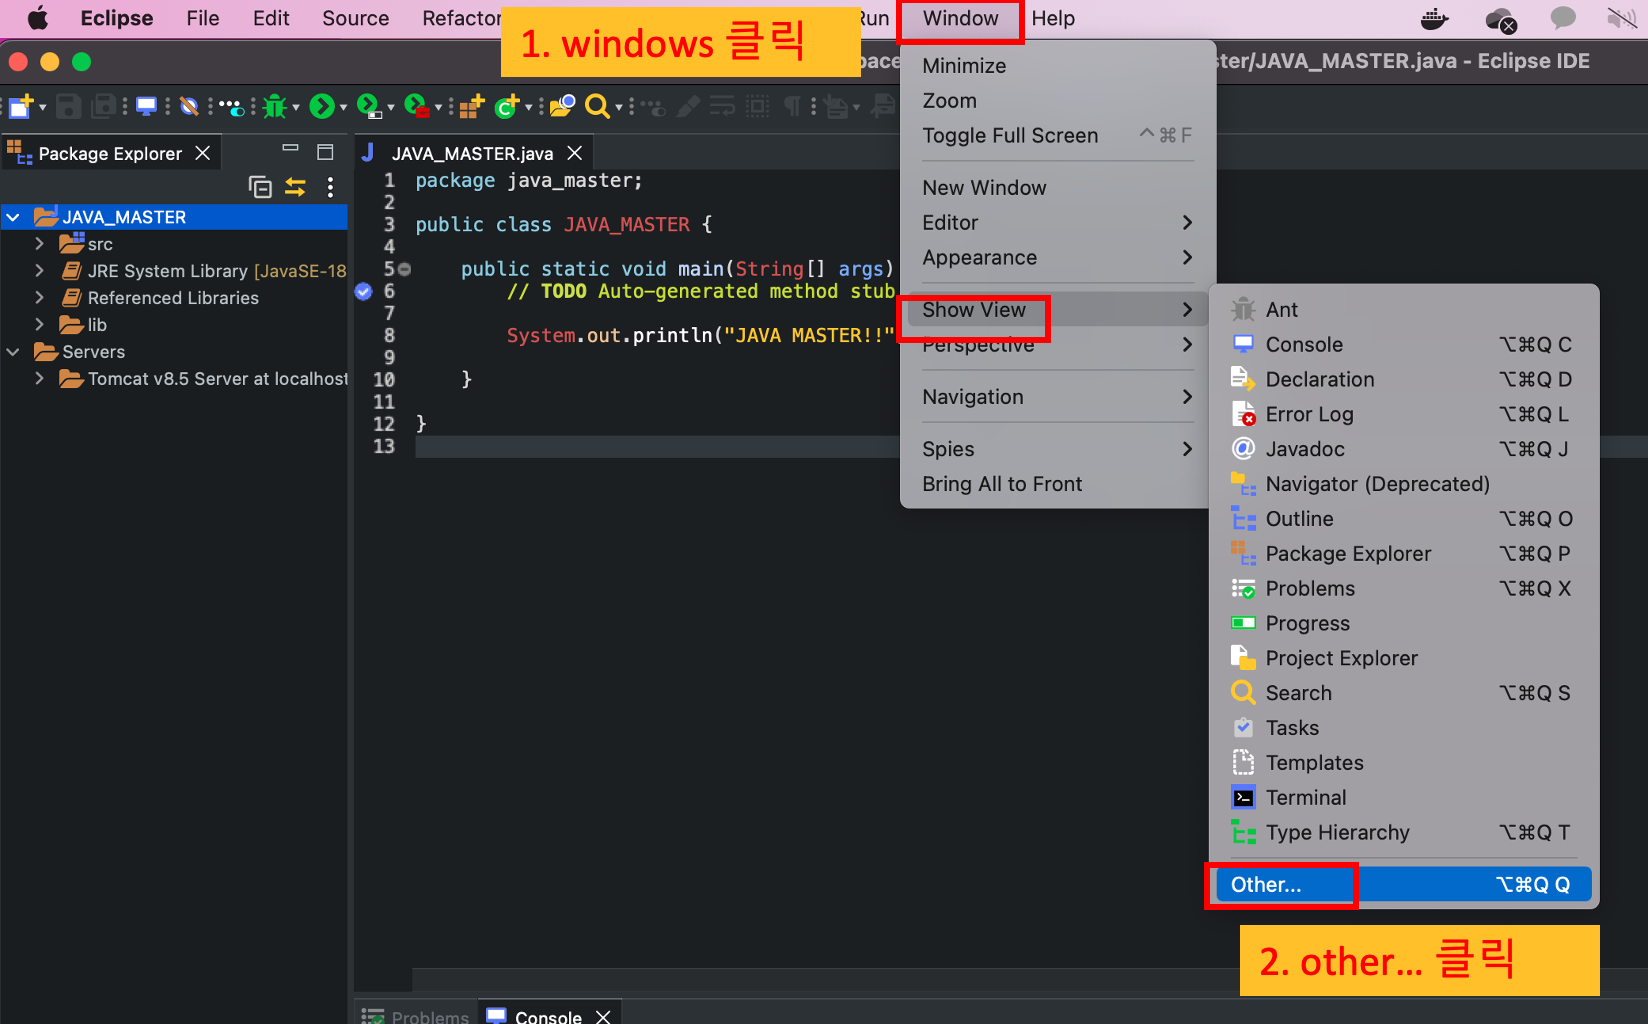Click the Open Type folder icon
Screen dimensions: 1648x1024
tap(562, 106)
